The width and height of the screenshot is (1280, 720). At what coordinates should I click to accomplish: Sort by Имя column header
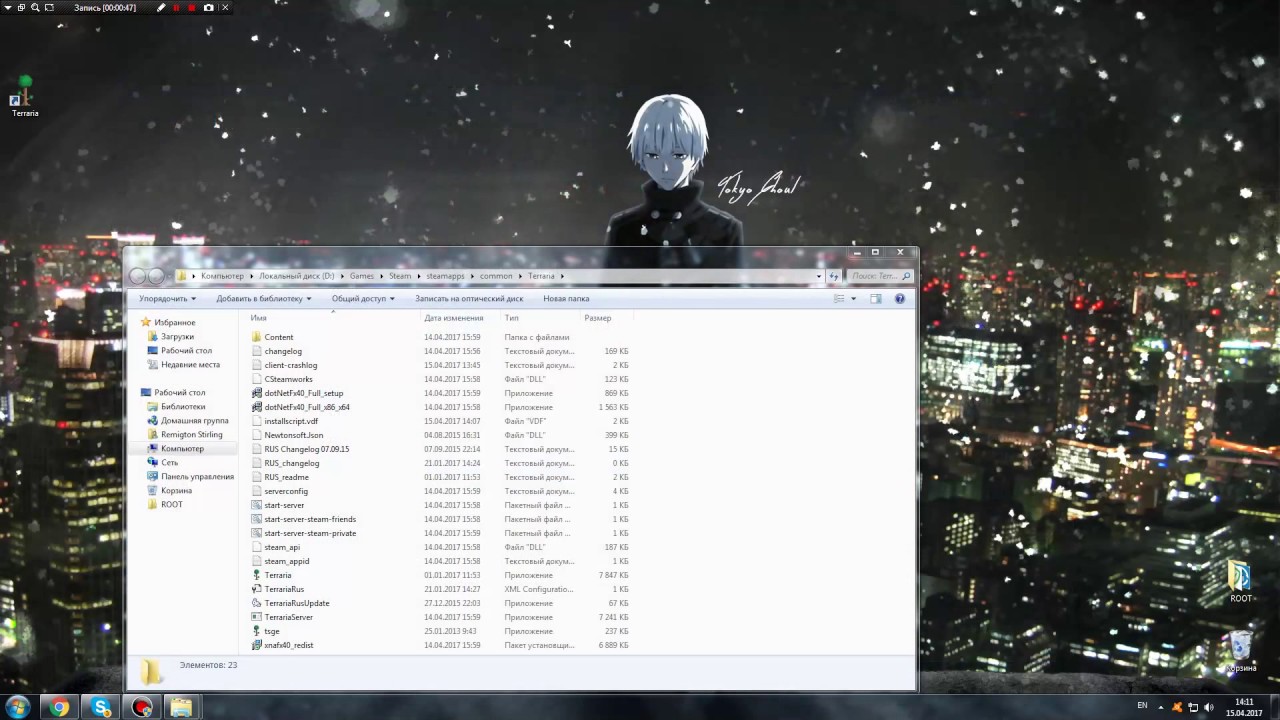click(x=334, y=318)
